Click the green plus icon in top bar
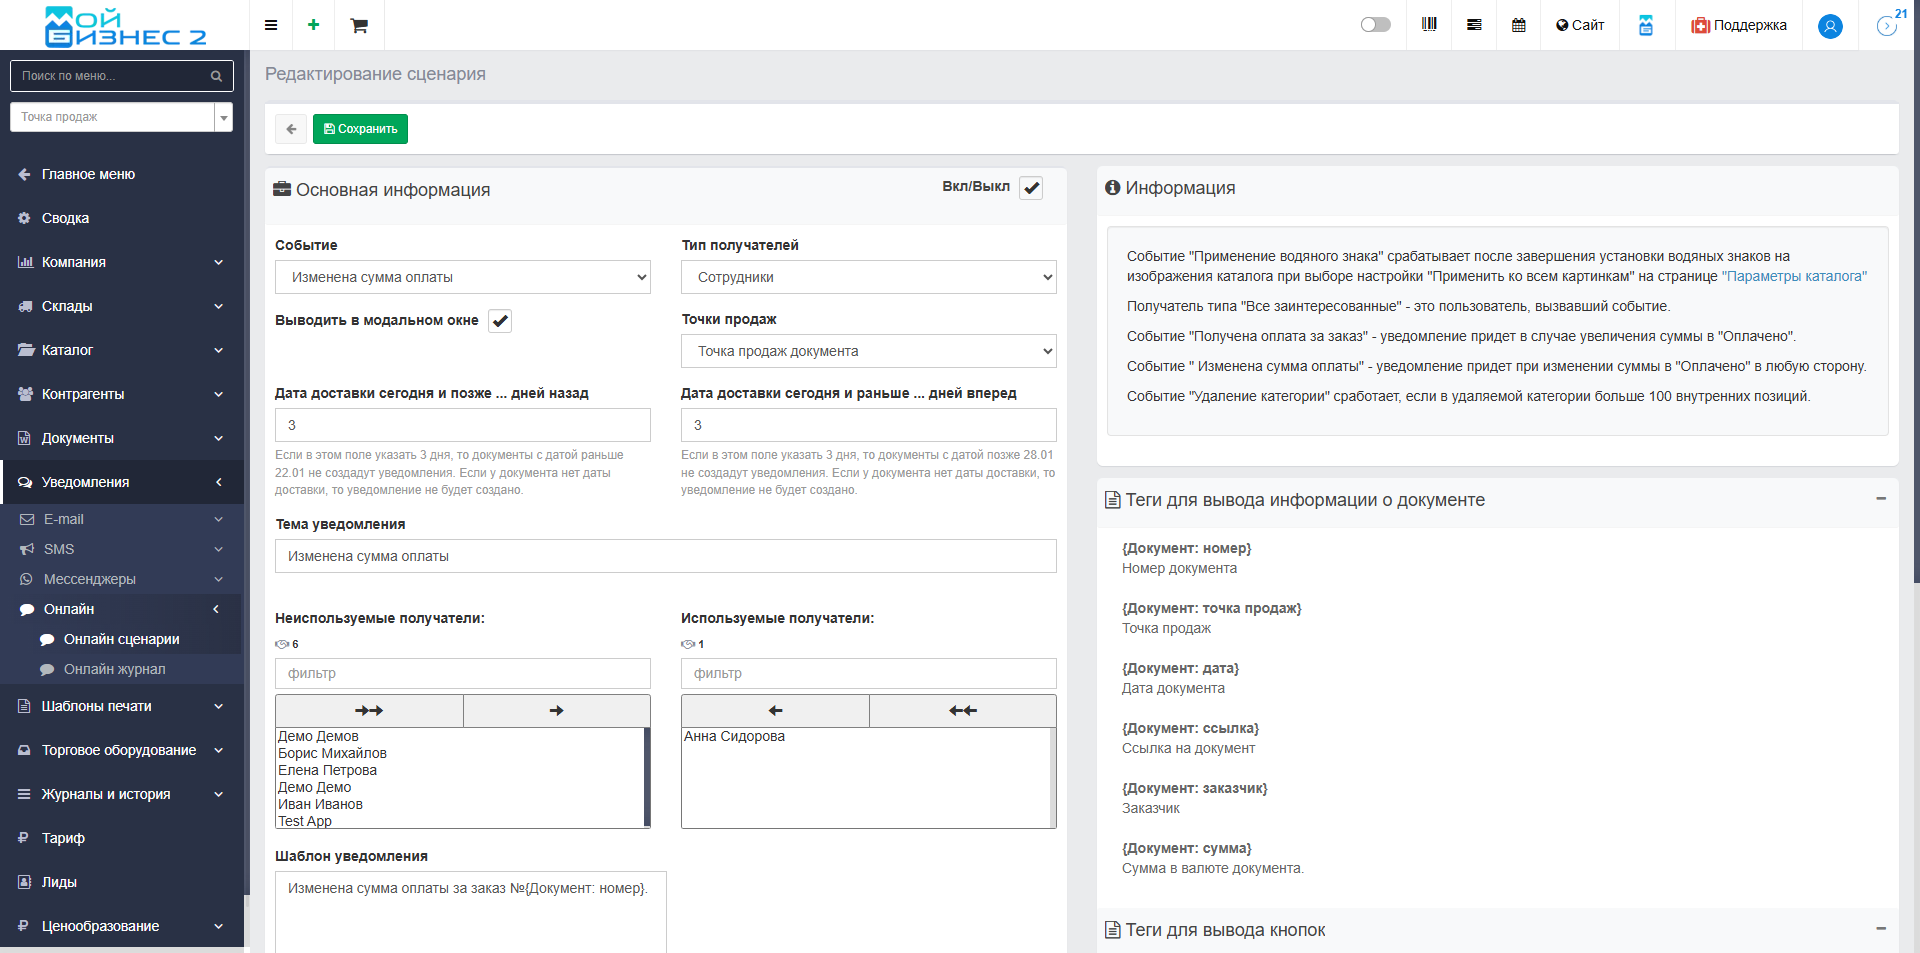Image resolution: width=1920 pixels, height=953 pixels. point(313,25)
